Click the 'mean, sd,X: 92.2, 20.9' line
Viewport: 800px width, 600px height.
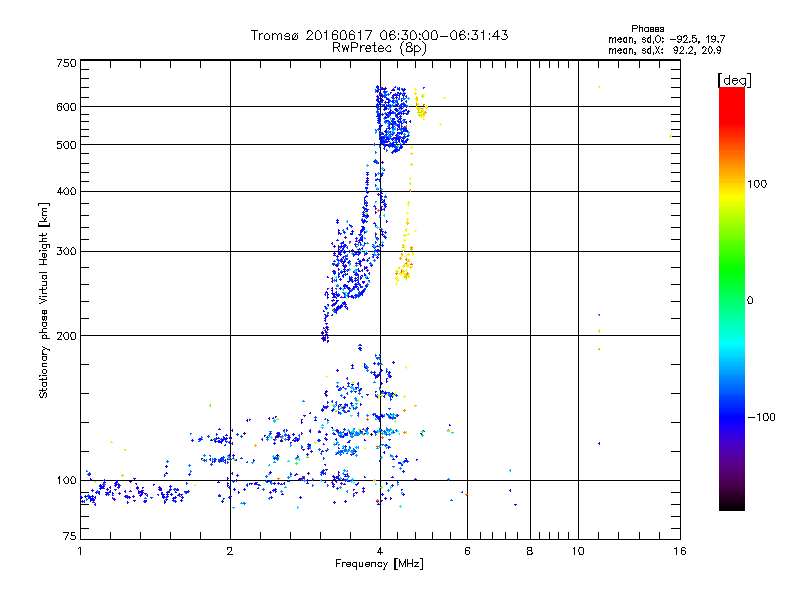coord(664,50)
